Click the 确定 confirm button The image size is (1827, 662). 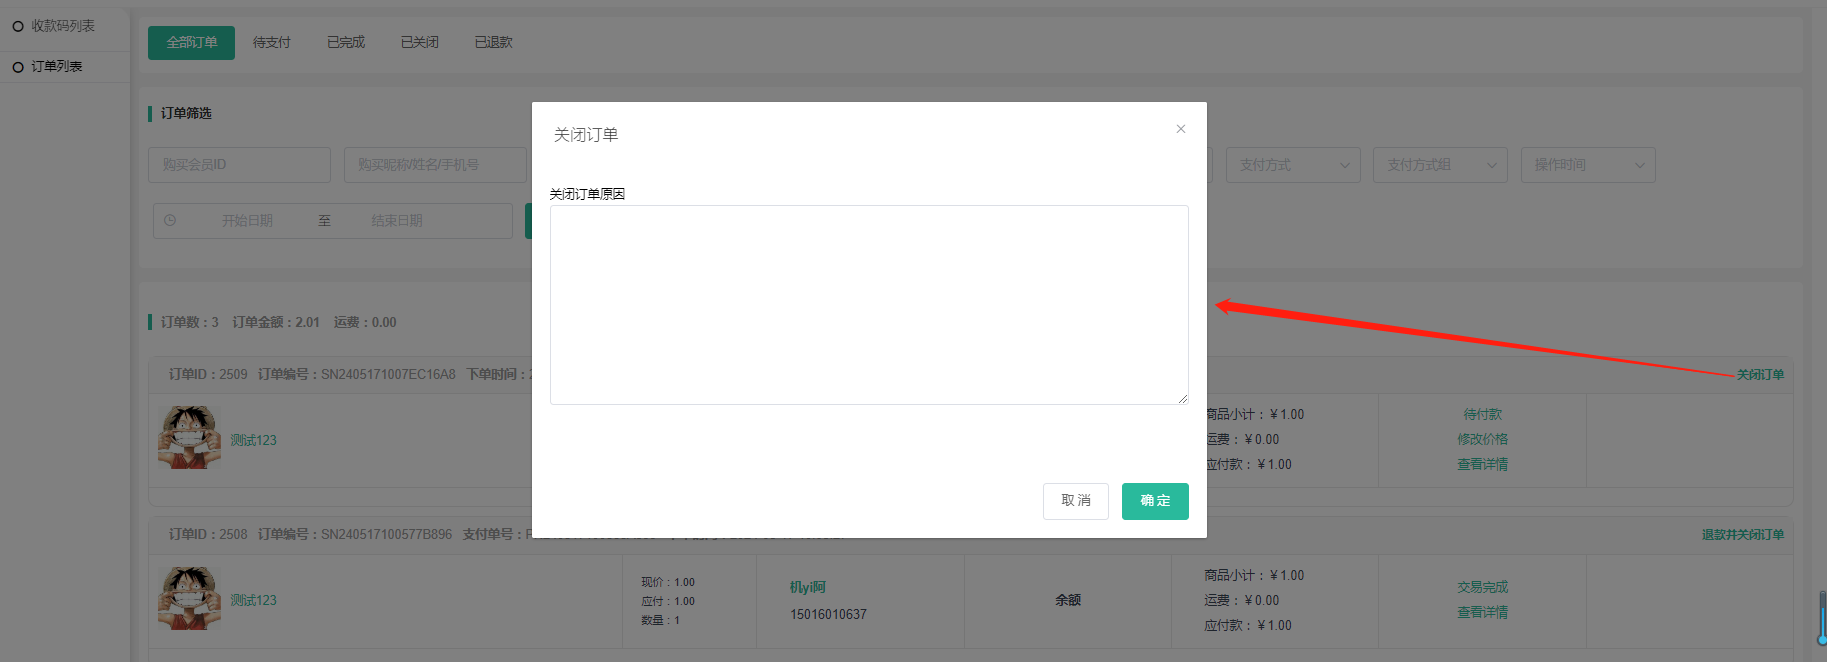coord(1155,501)
